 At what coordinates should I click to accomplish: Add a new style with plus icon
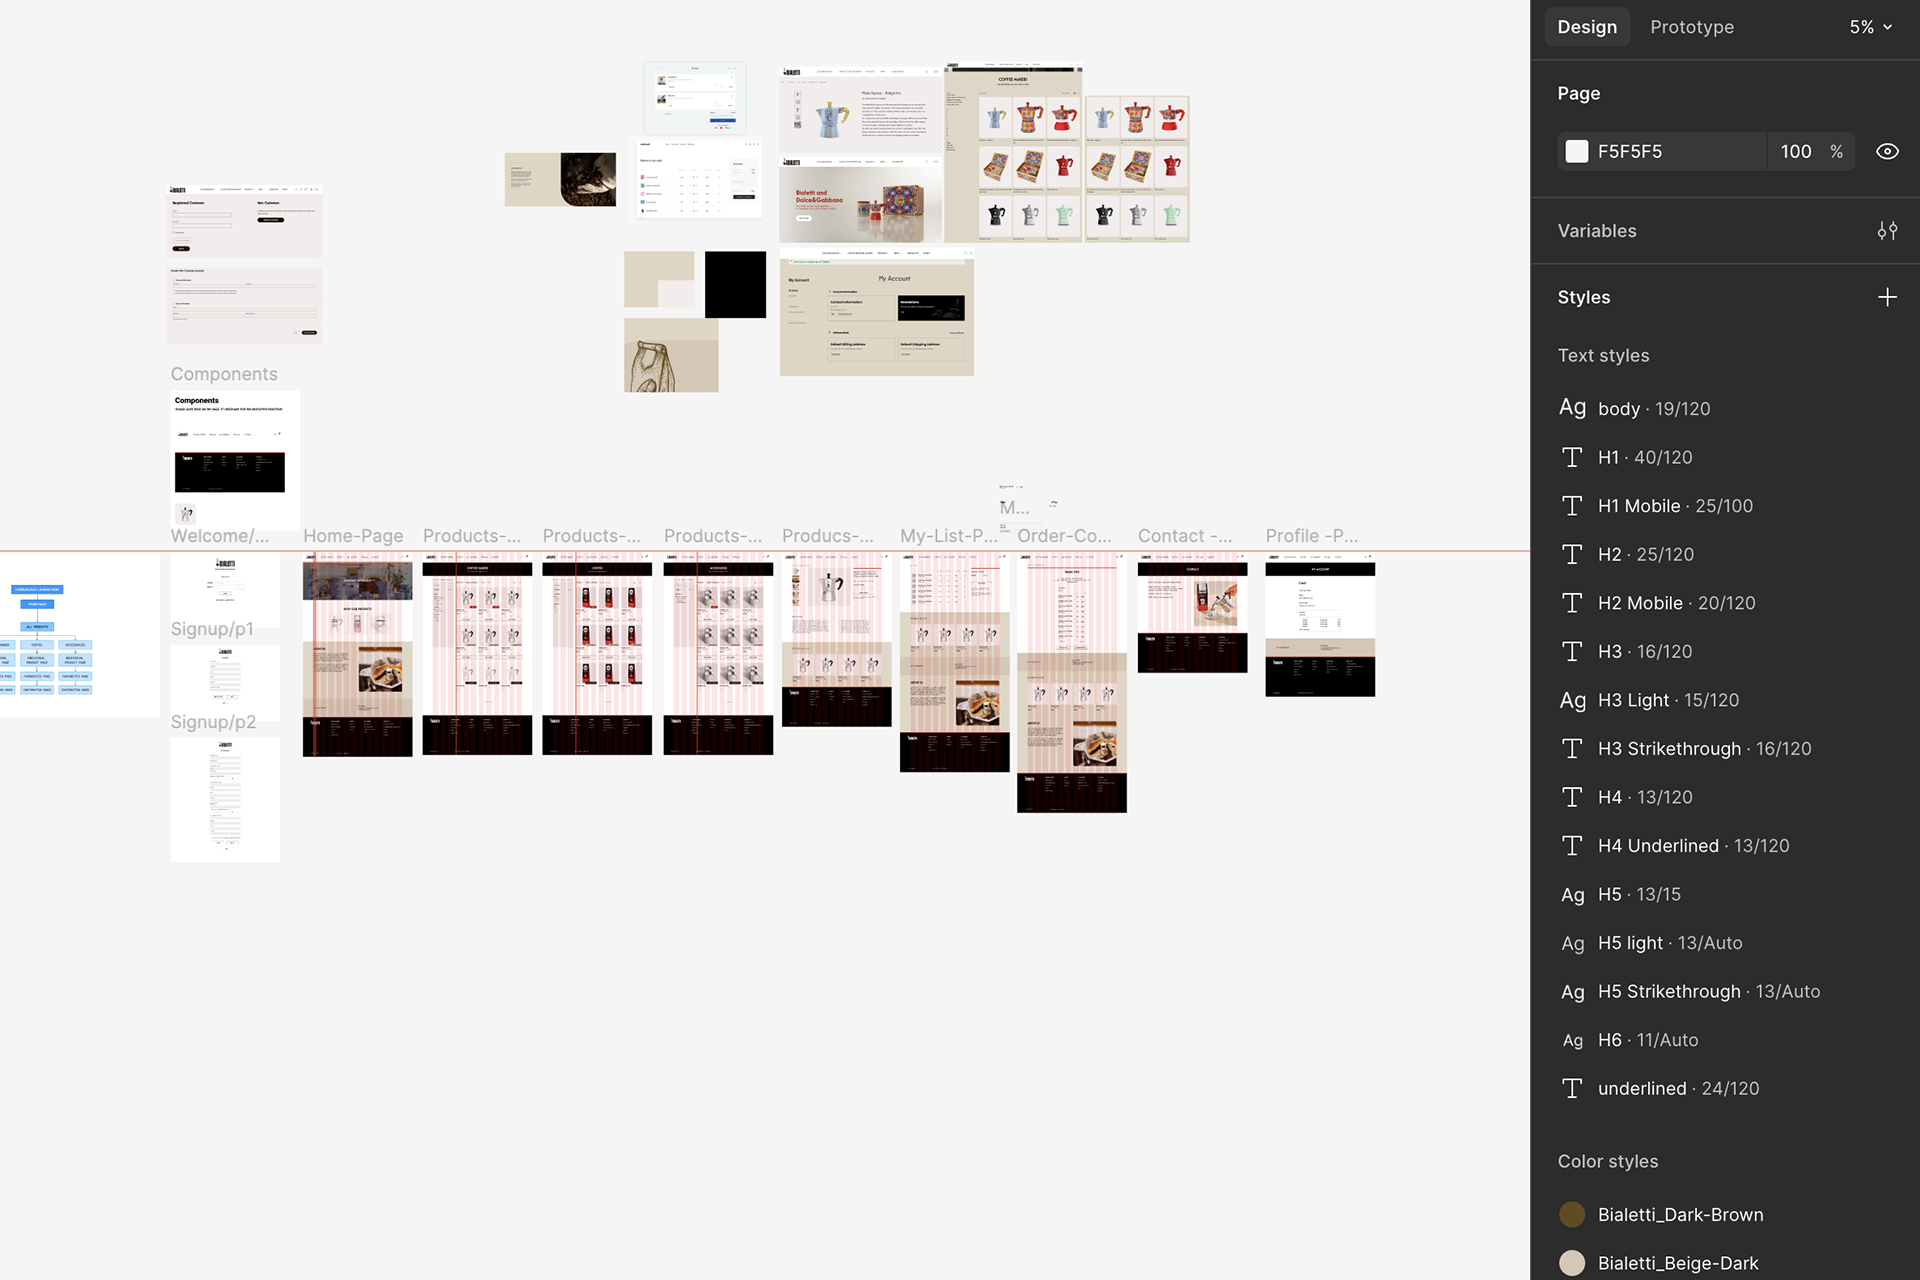point(1886,297)
